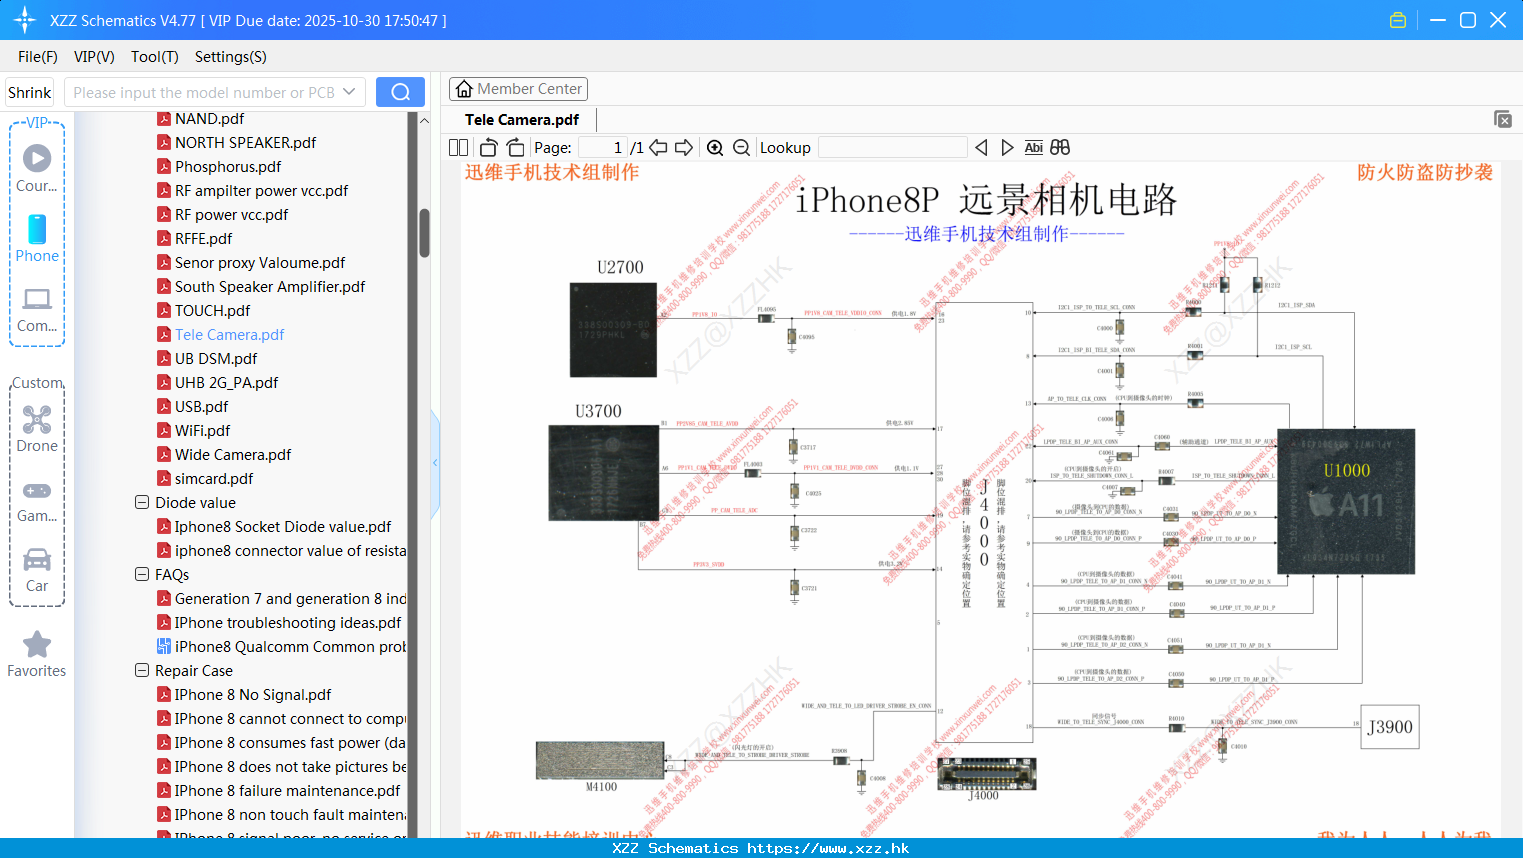Collapse the FAQs folder

[x=142, y=574]
